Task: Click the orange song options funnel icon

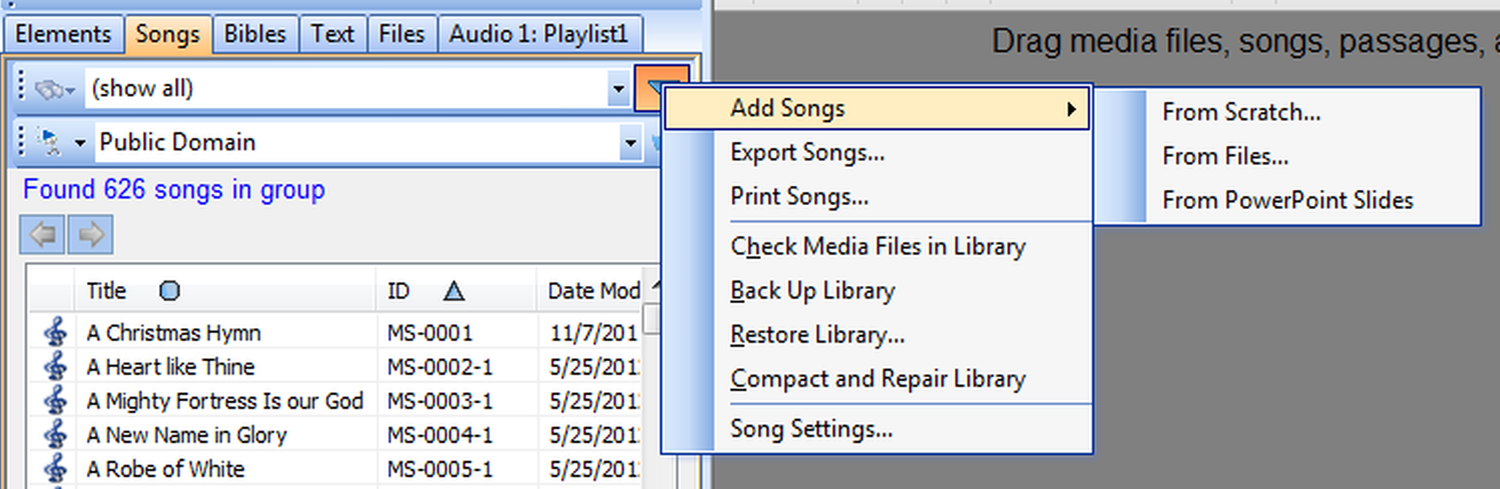Action: tap(661, 88)
